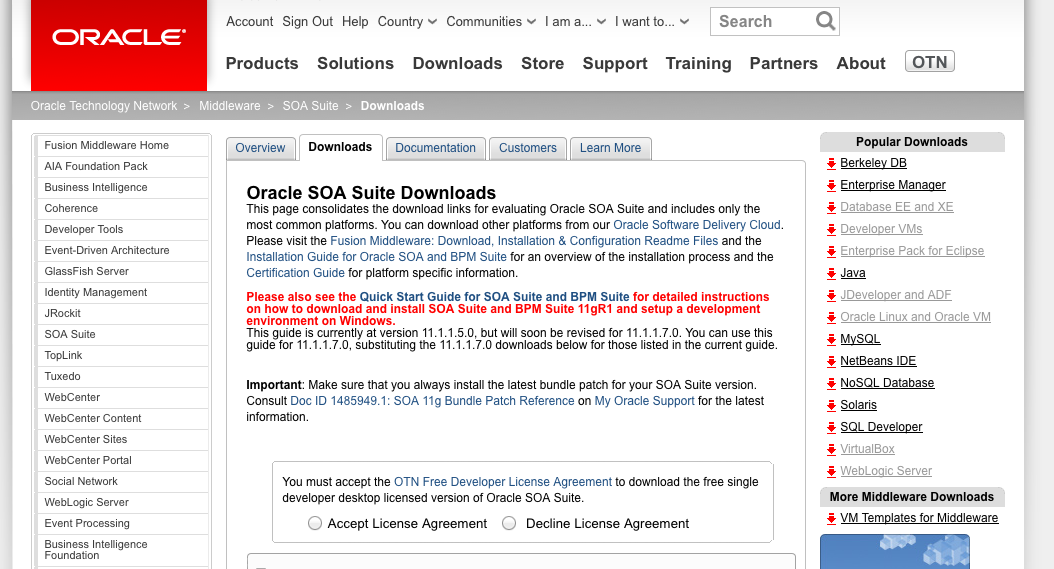Open the OTN Free Developer License Agreement link

pos(503,482)
